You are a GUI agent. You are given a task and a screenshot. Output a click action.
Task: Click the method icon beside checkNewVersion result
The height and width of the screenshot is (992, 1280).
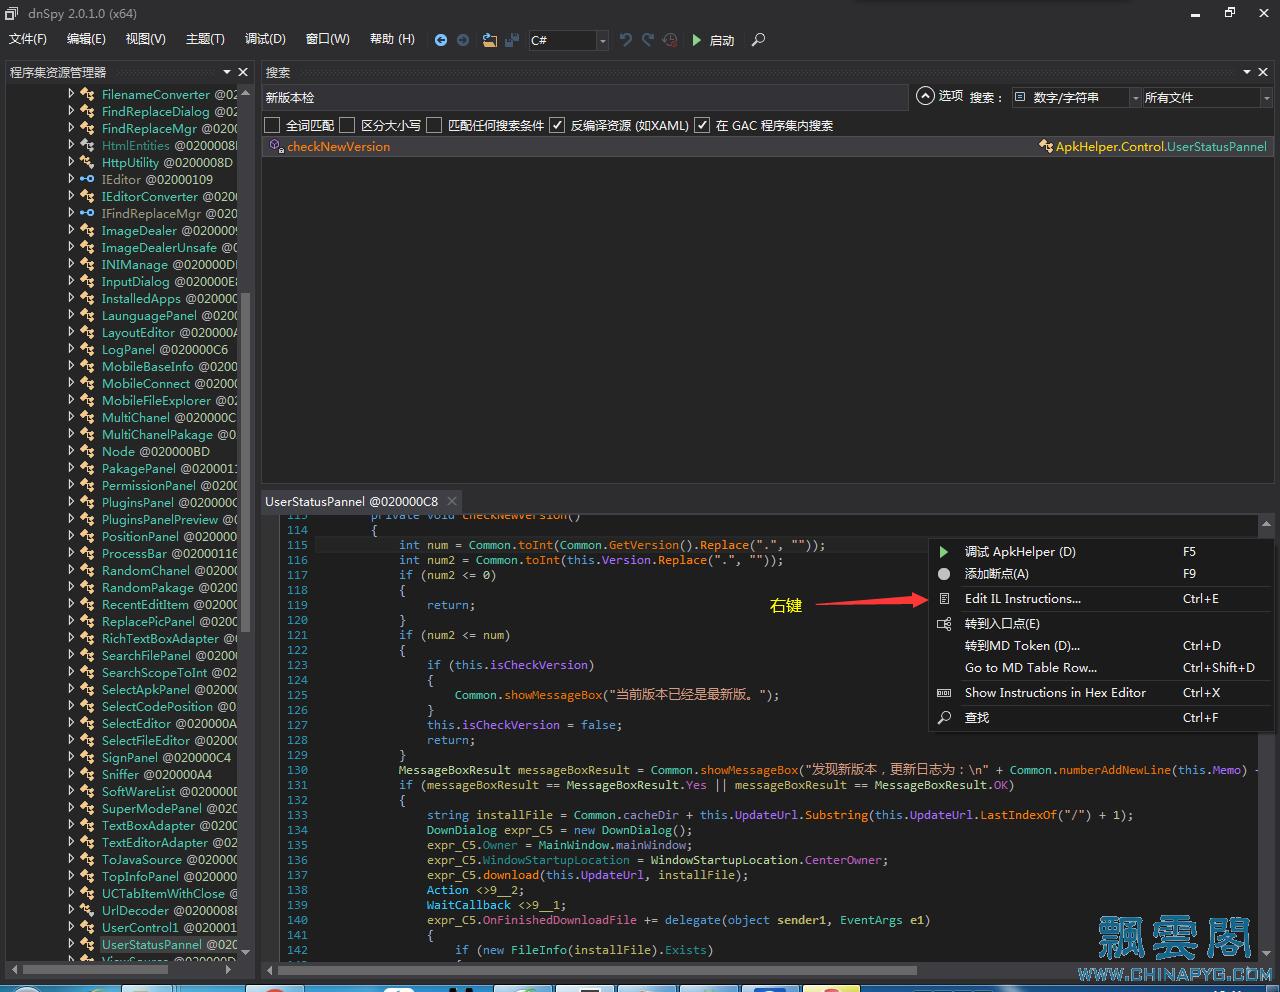(277, 146)
